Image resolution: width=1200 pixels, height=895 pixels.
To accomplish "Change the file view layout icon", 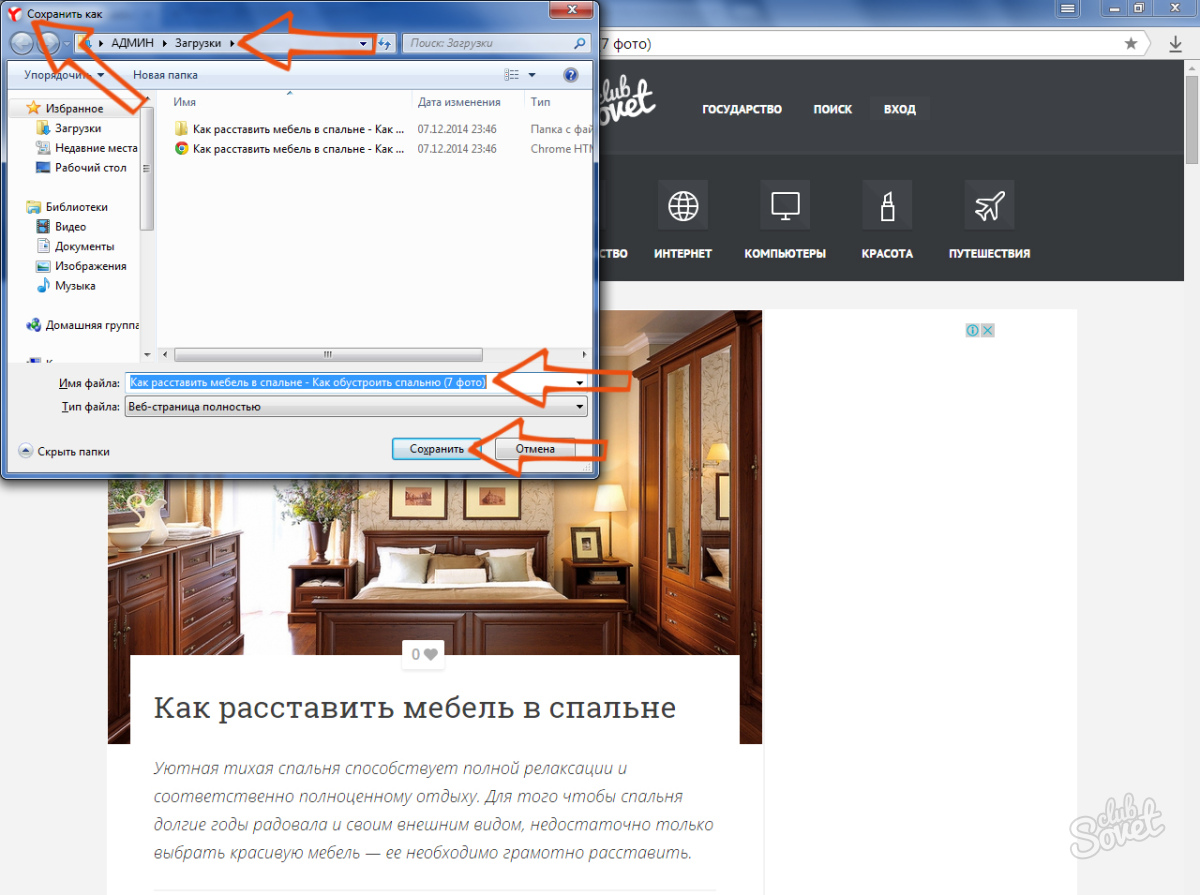I will 512,75.
